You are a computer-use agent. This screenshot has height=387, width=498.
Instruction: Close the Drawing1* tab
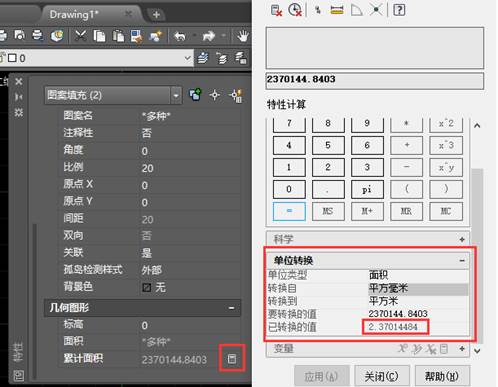pos(128,14)
